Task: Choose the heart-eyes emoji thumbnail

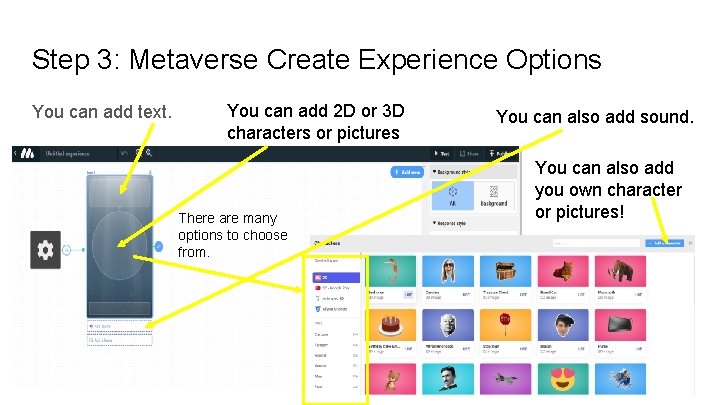Action: tap(563, 379)
